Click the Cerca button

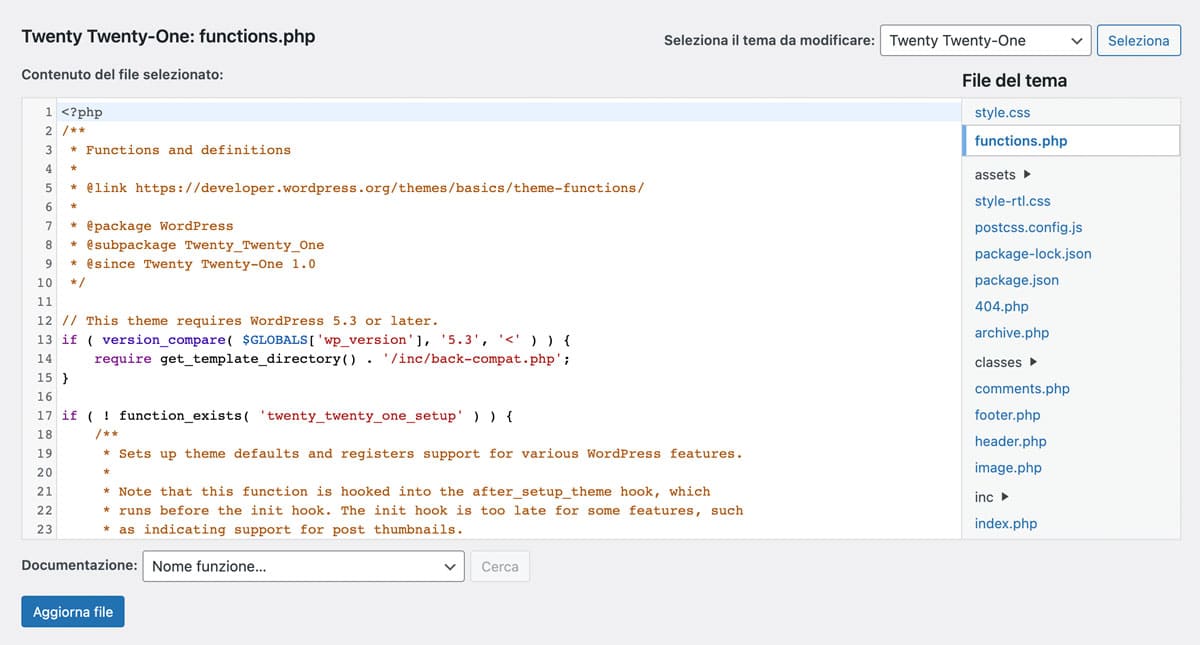click(x=500, y=567)
